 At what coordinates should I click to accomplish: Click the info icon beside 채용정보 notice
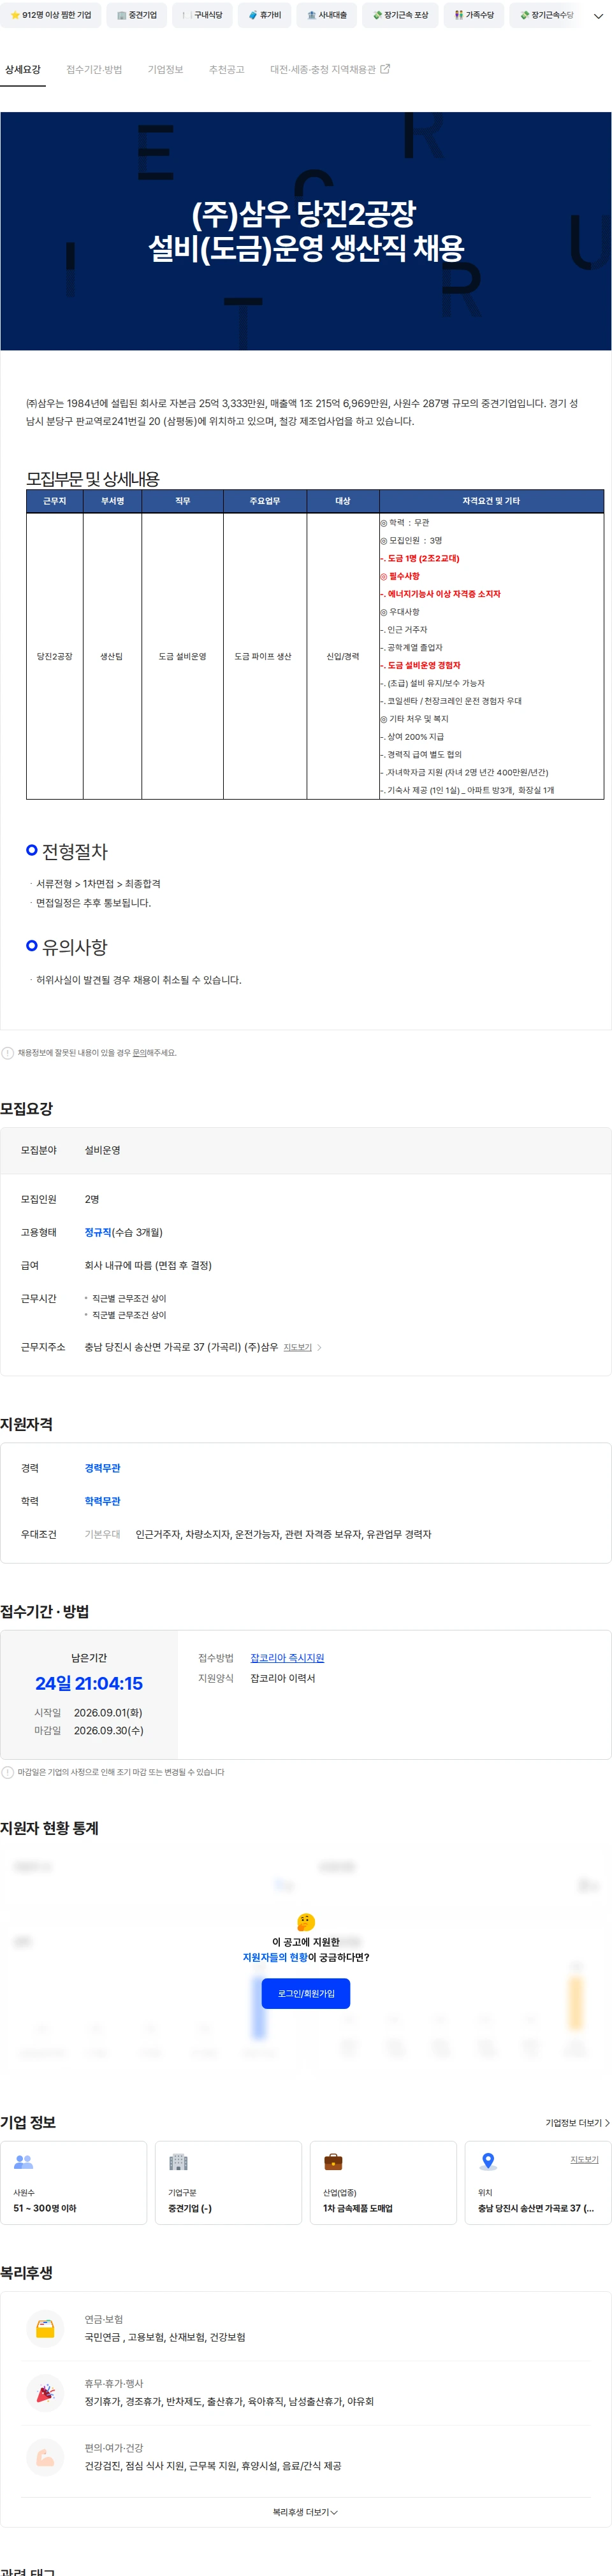coord(8,1053)
